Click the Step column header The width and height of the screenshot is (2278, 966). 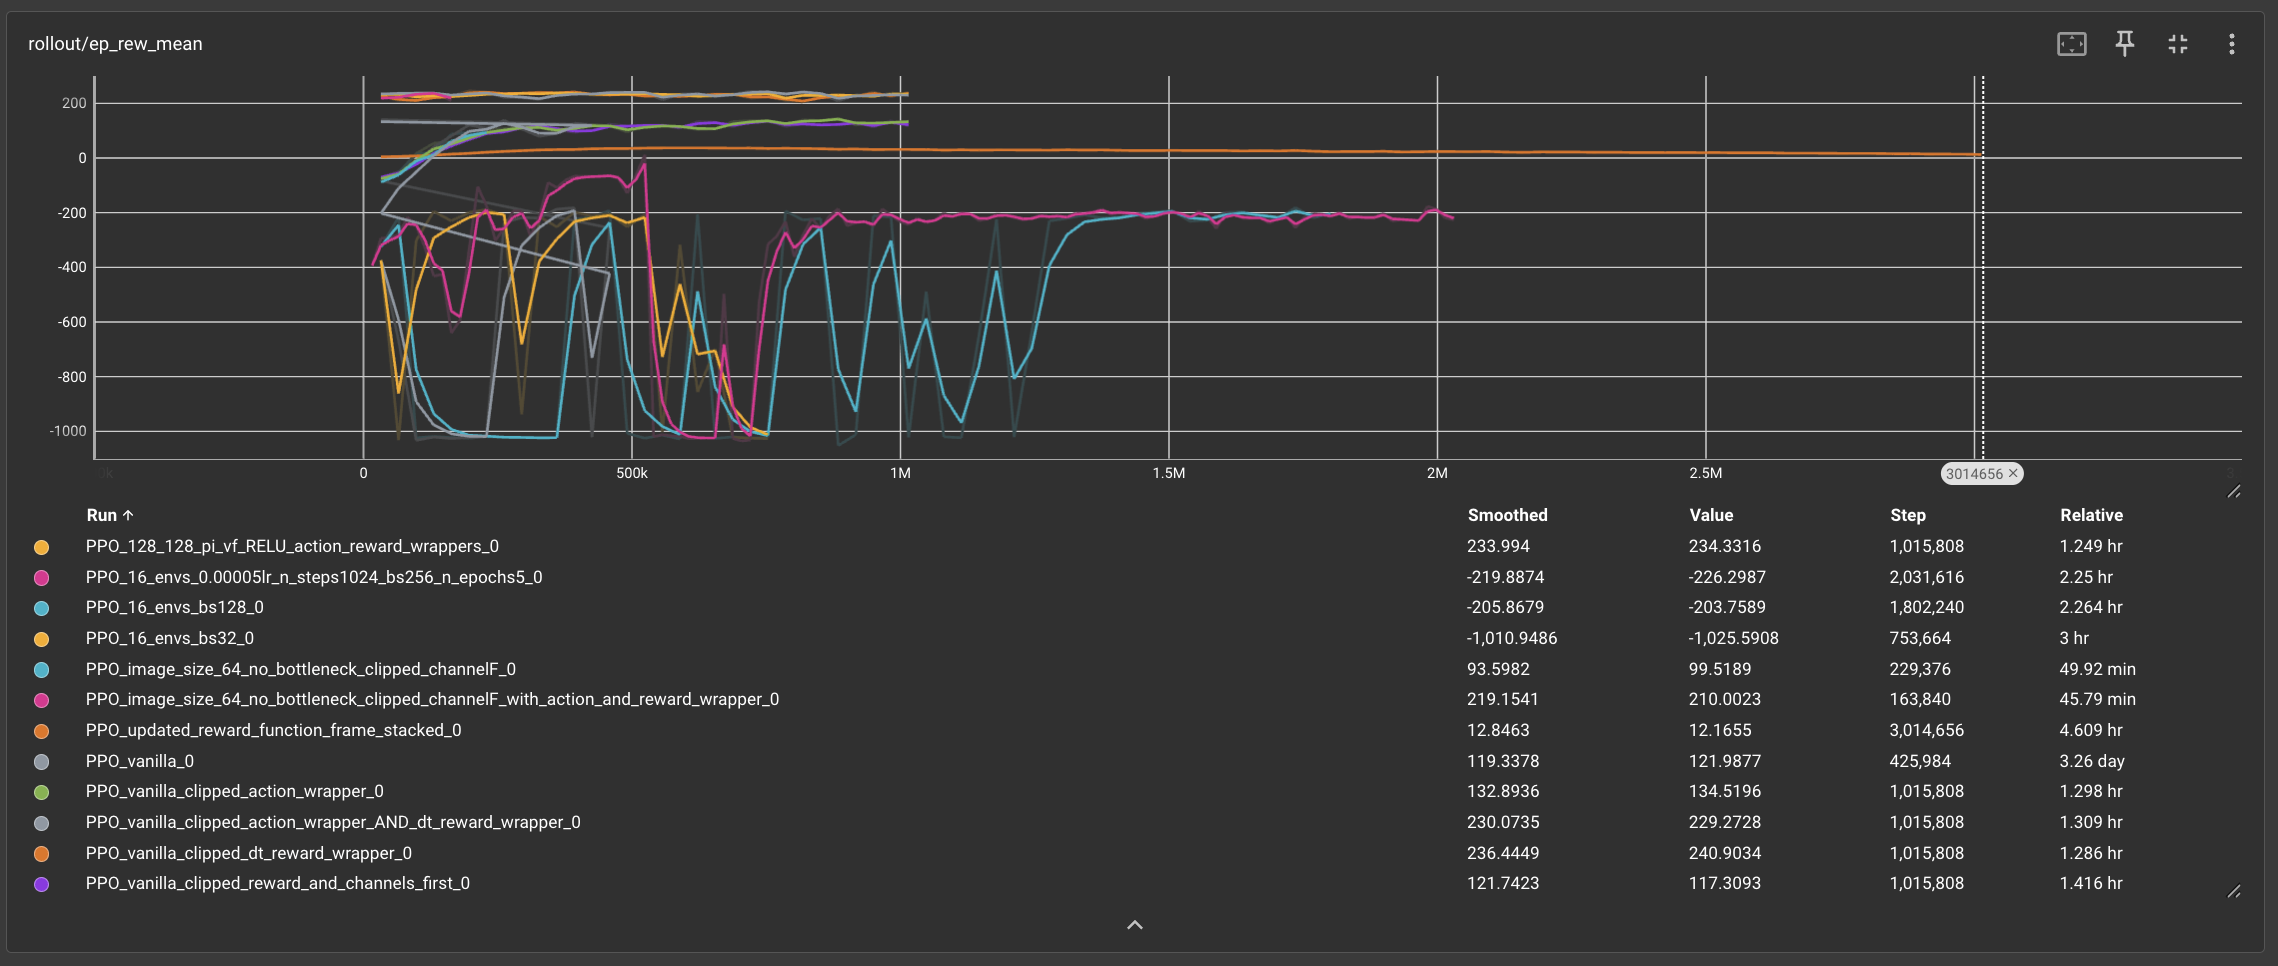[1907, 515]
